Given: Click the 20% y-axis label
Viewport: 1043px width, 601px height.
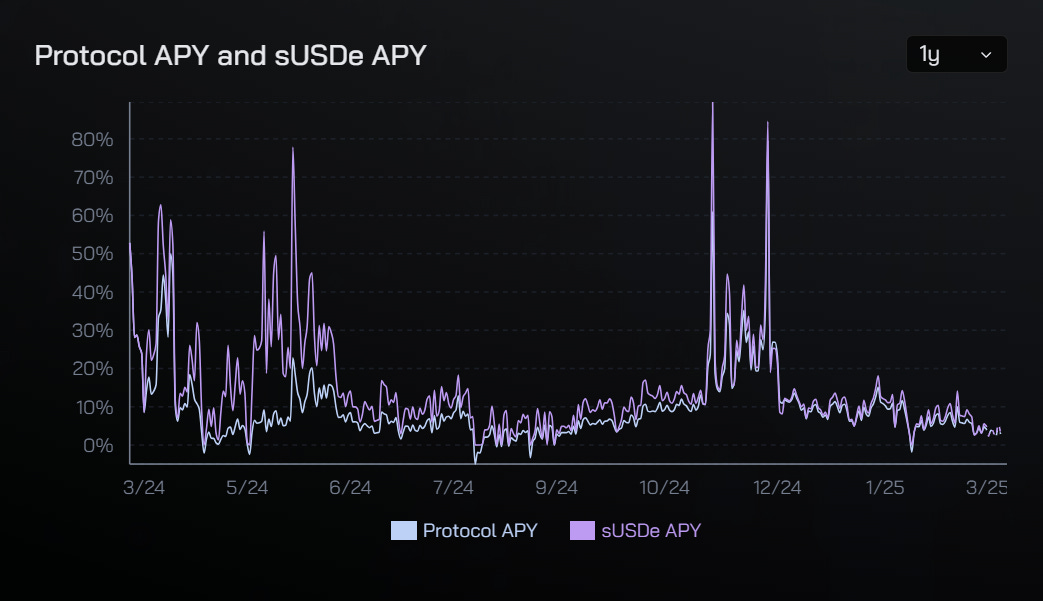Looking at the screenshot, I should click(x=92, y=368).
